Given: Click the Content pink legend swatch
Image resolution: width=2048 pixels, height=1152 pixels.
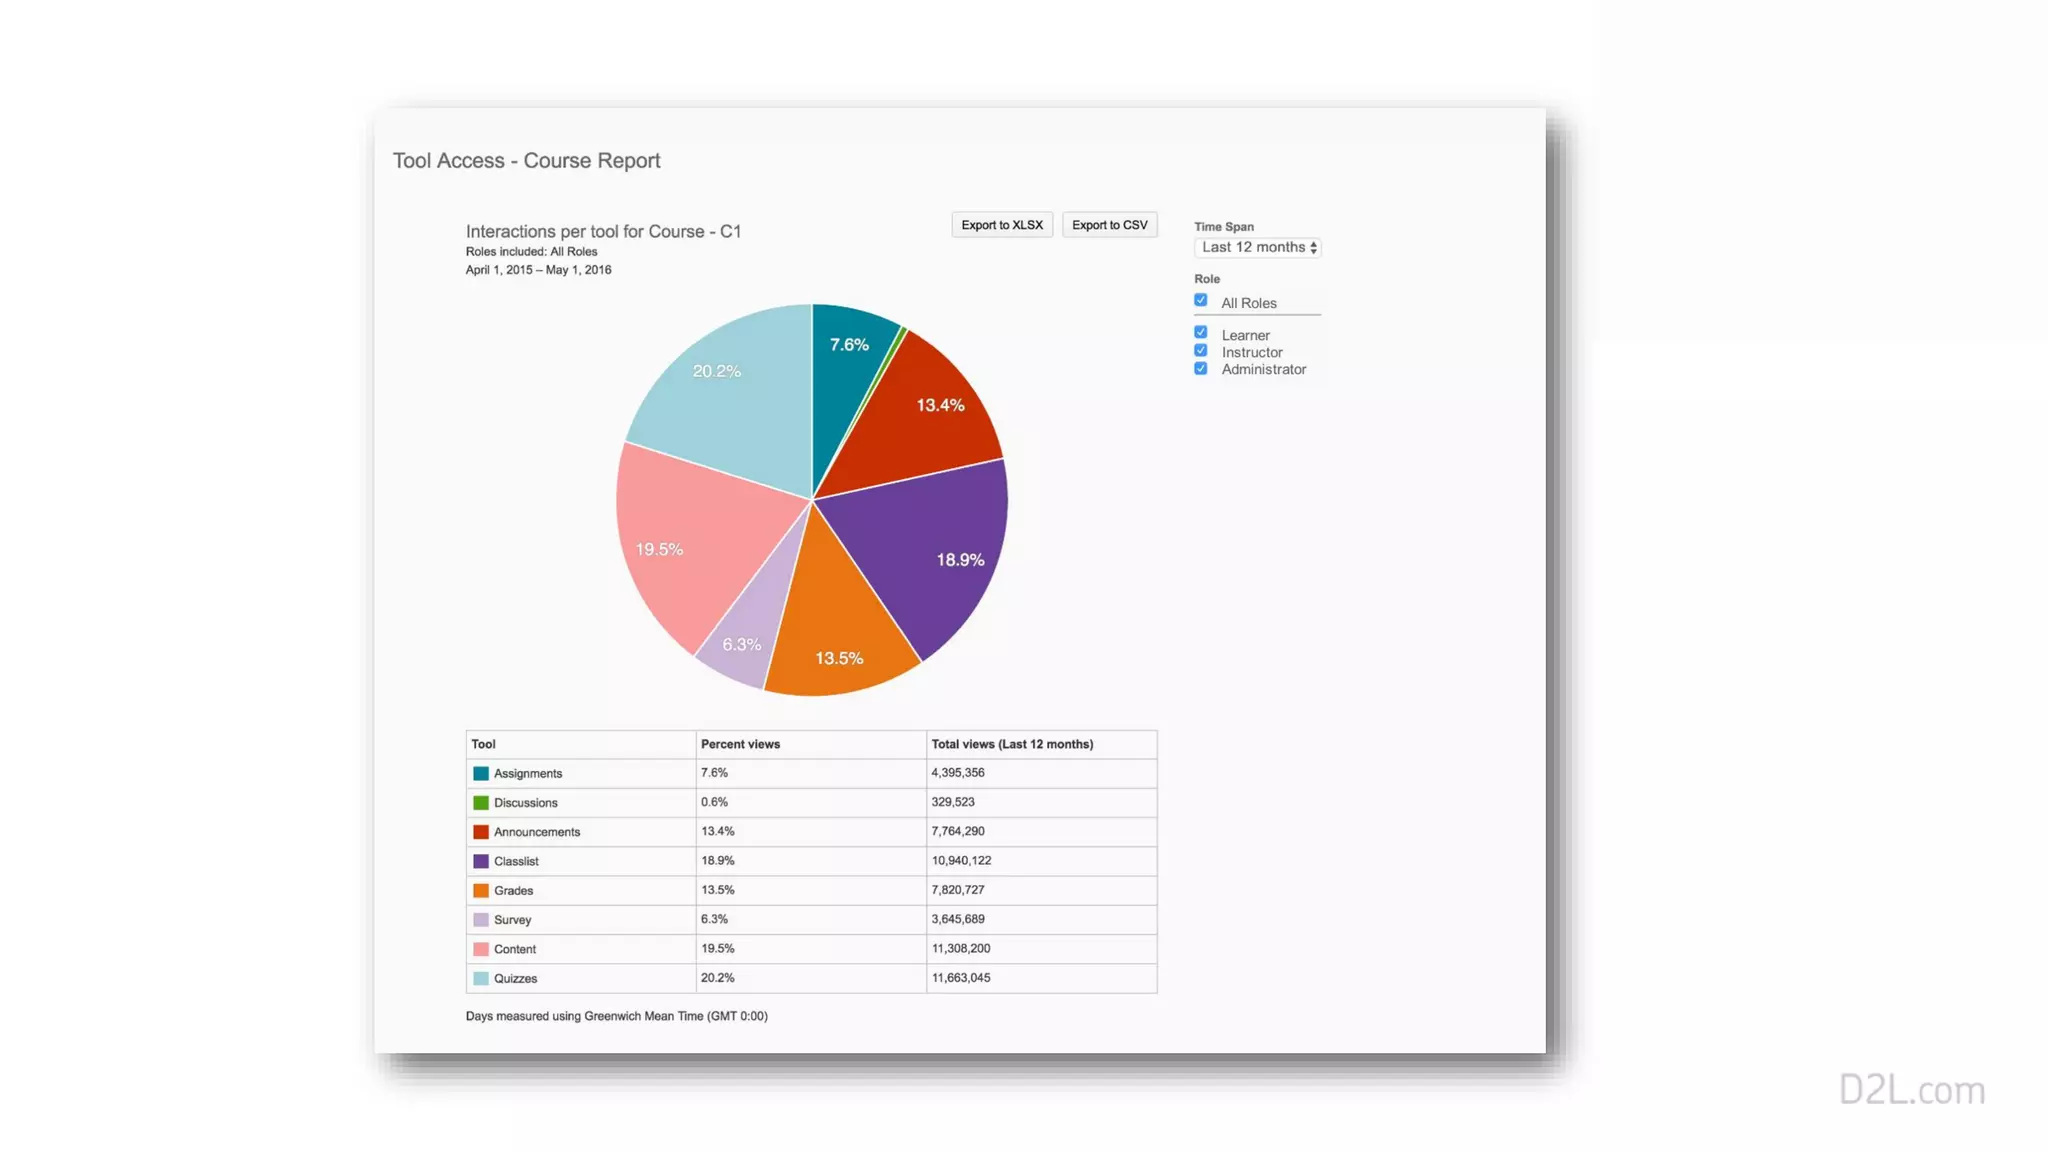Looking at the screenshot, I should [481, 949].
